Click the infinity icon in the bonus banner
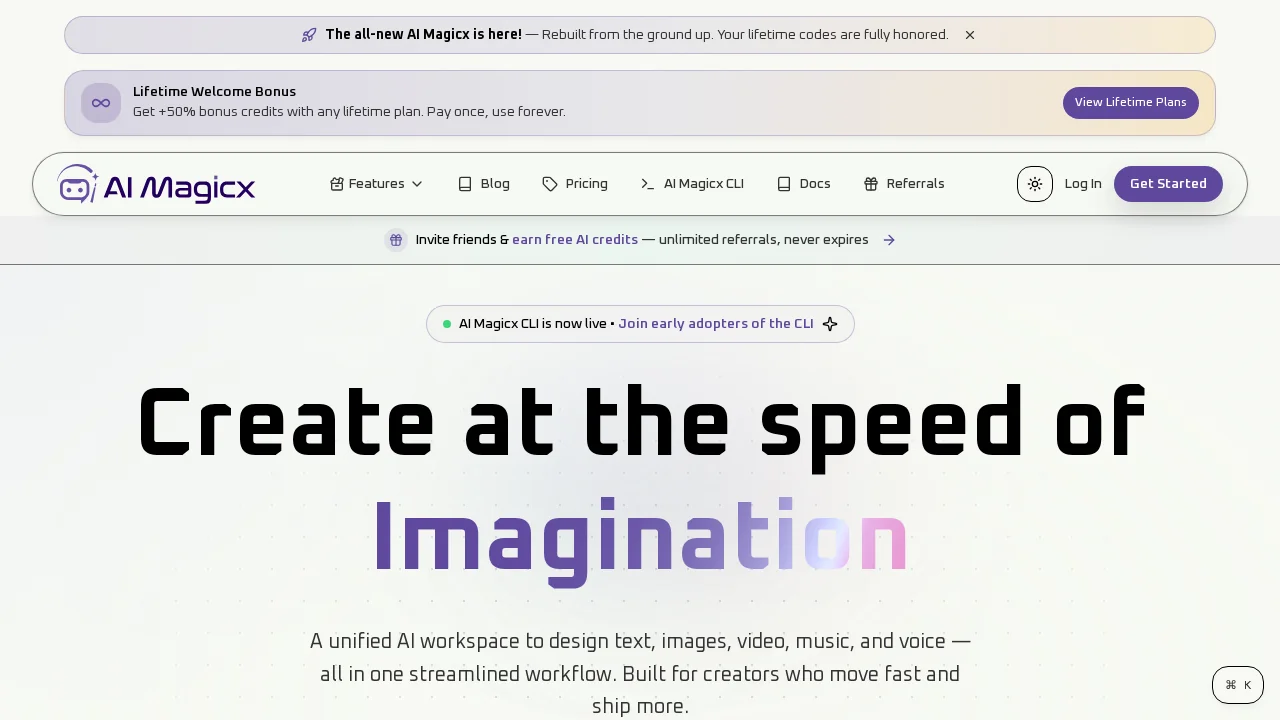 [x=101, y=102]
